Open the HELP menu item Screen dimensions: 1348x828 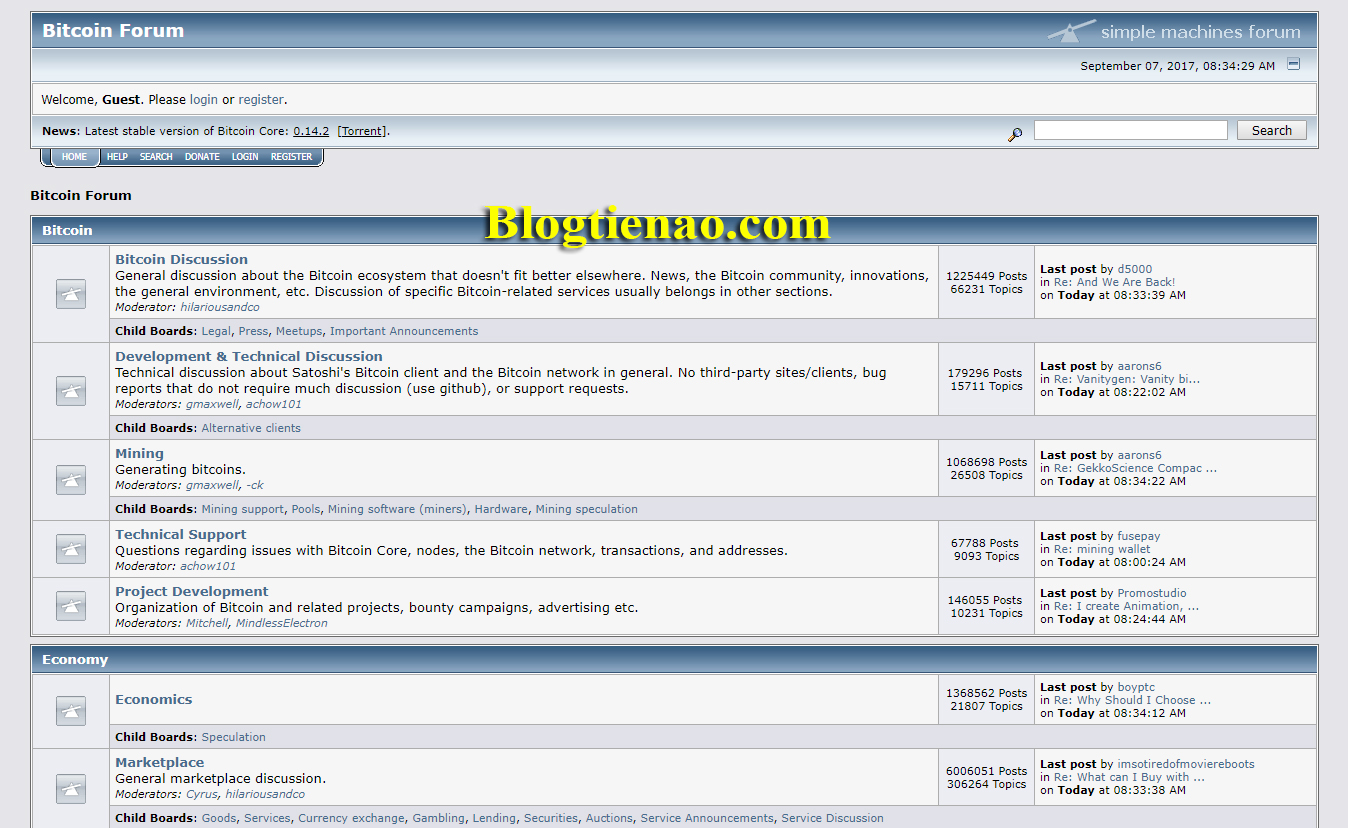click(117, 157)
